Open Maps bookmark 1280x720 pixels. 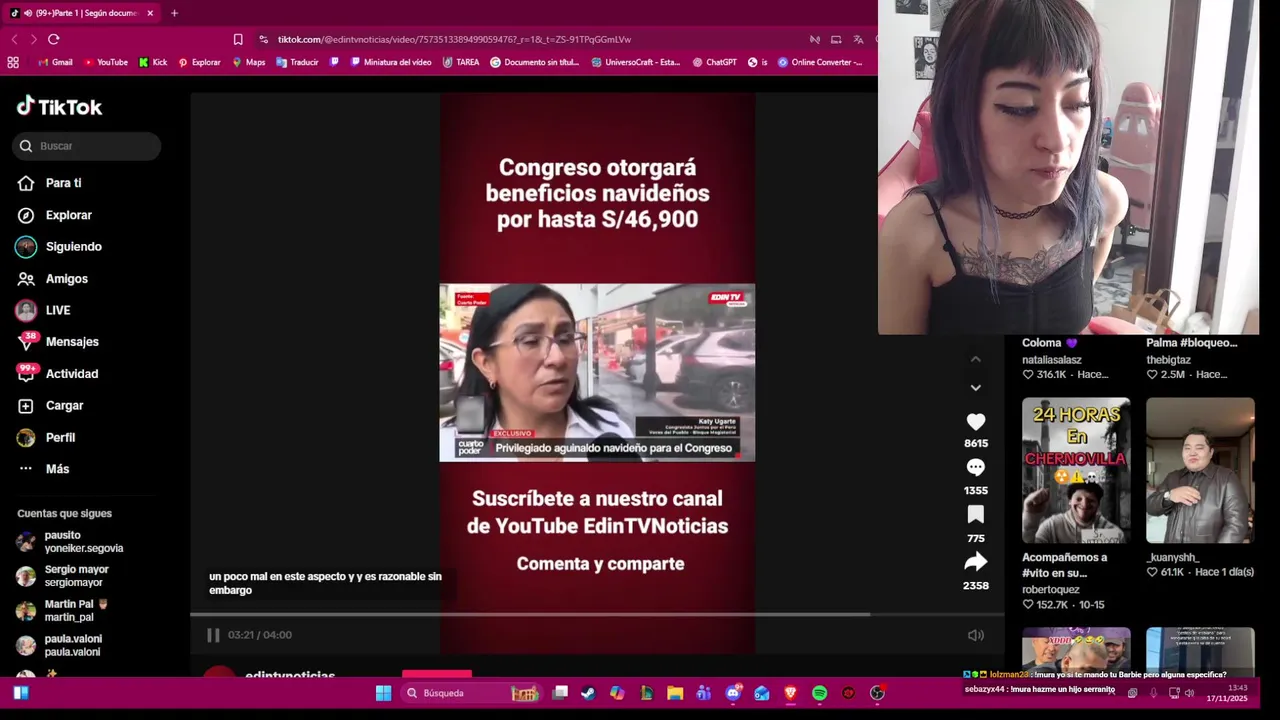pos(249,62)
